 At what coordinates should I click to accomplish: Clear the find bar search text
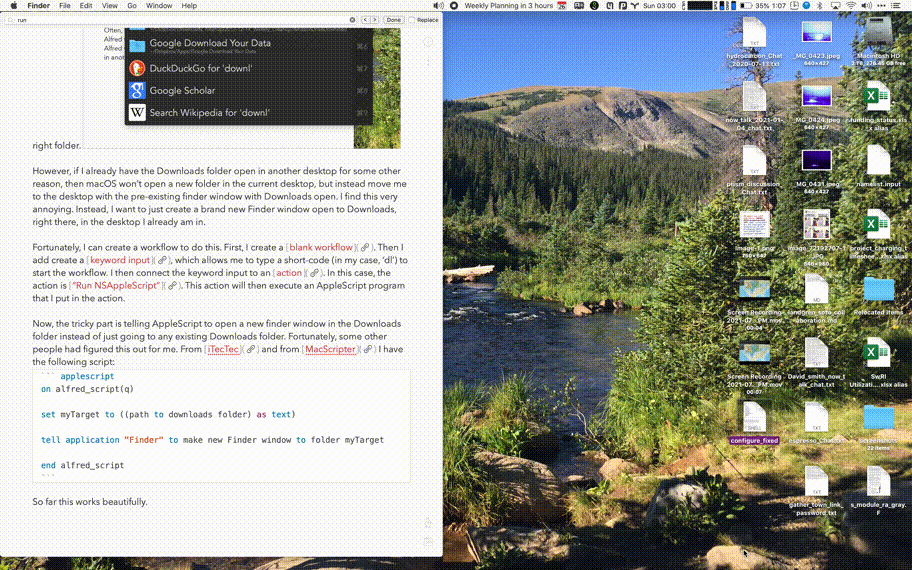pyautogui.click(x=352, y=20)
